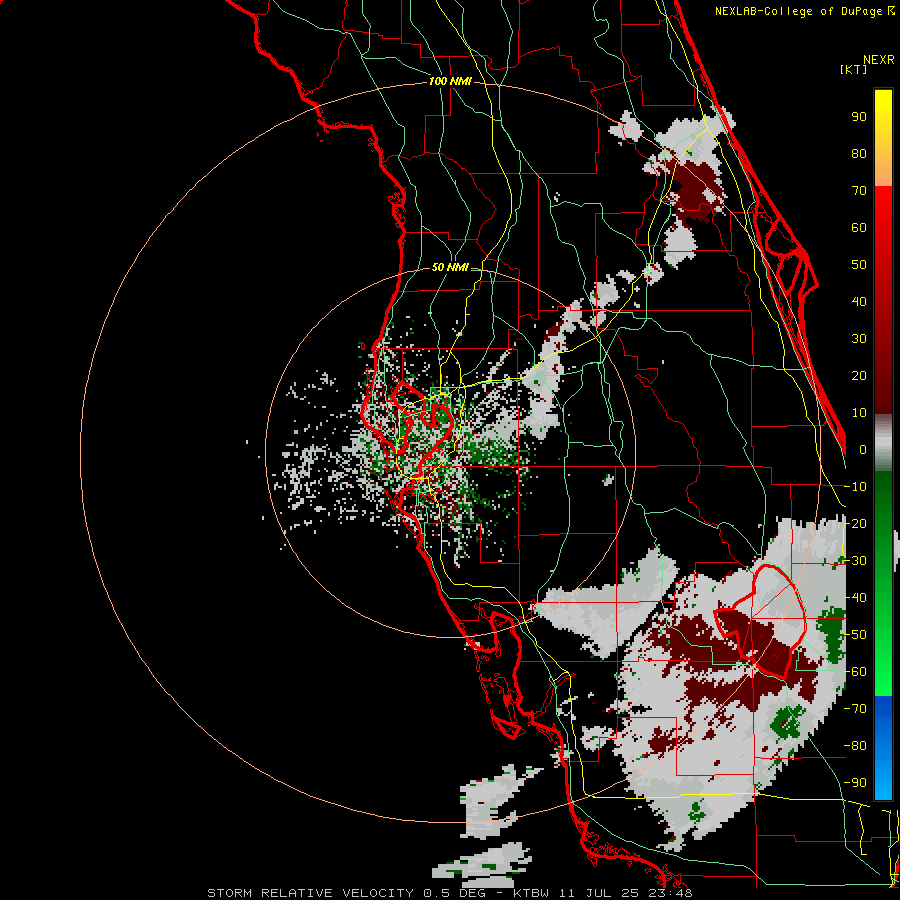Click the NEXR label above the color scale
The image size is (900, 900).
879,60
